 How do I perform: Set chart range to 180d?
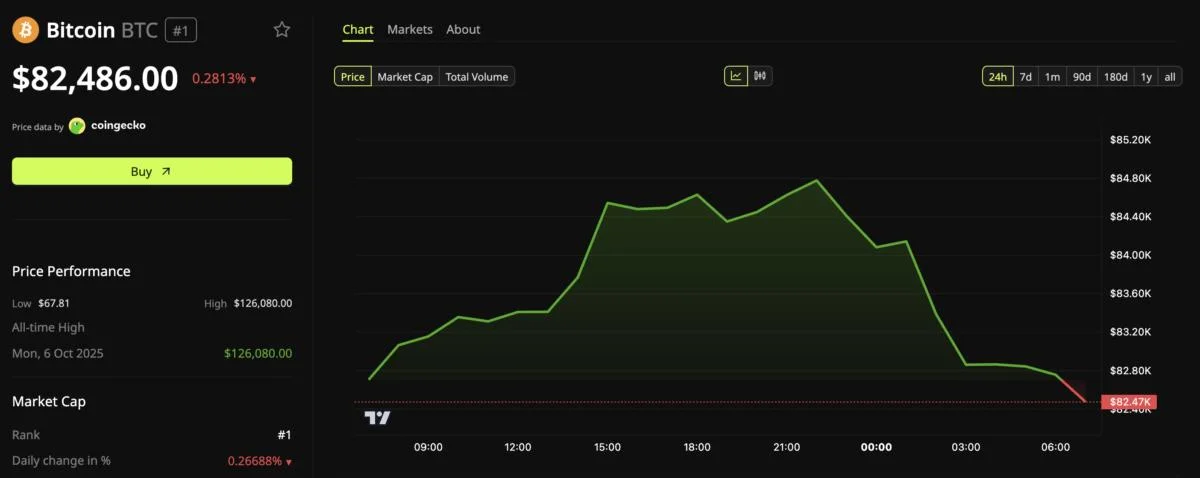coord(1115,77)
